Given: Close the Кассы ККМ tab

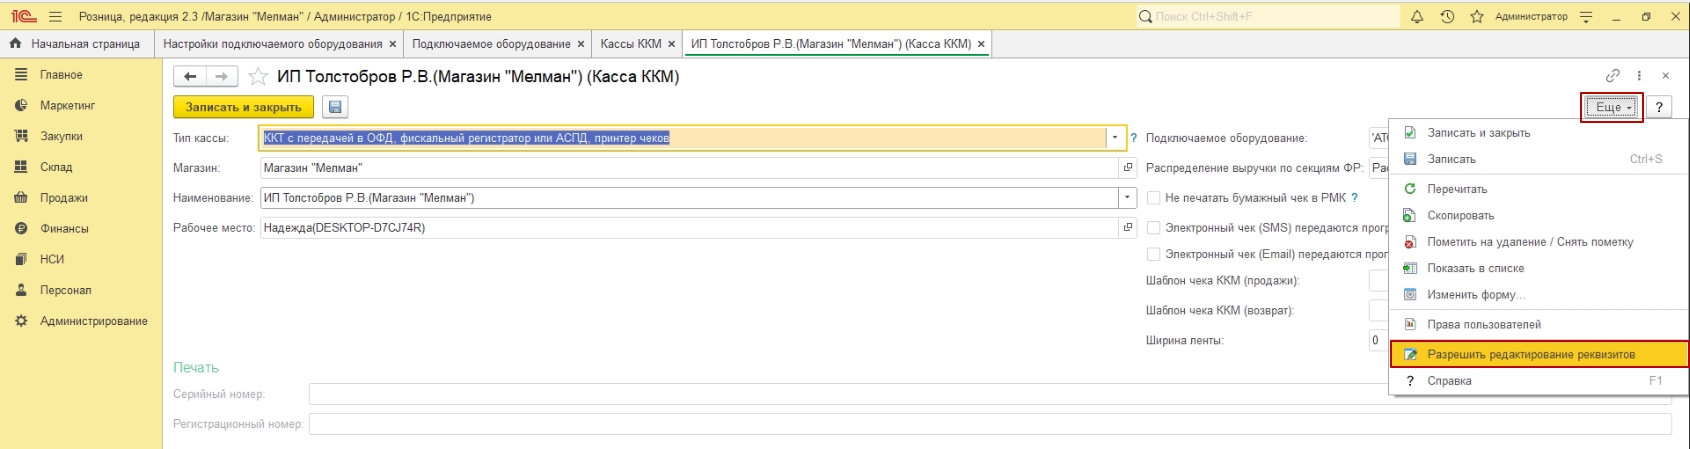Looking at the screenshot, I should point(671,44).
